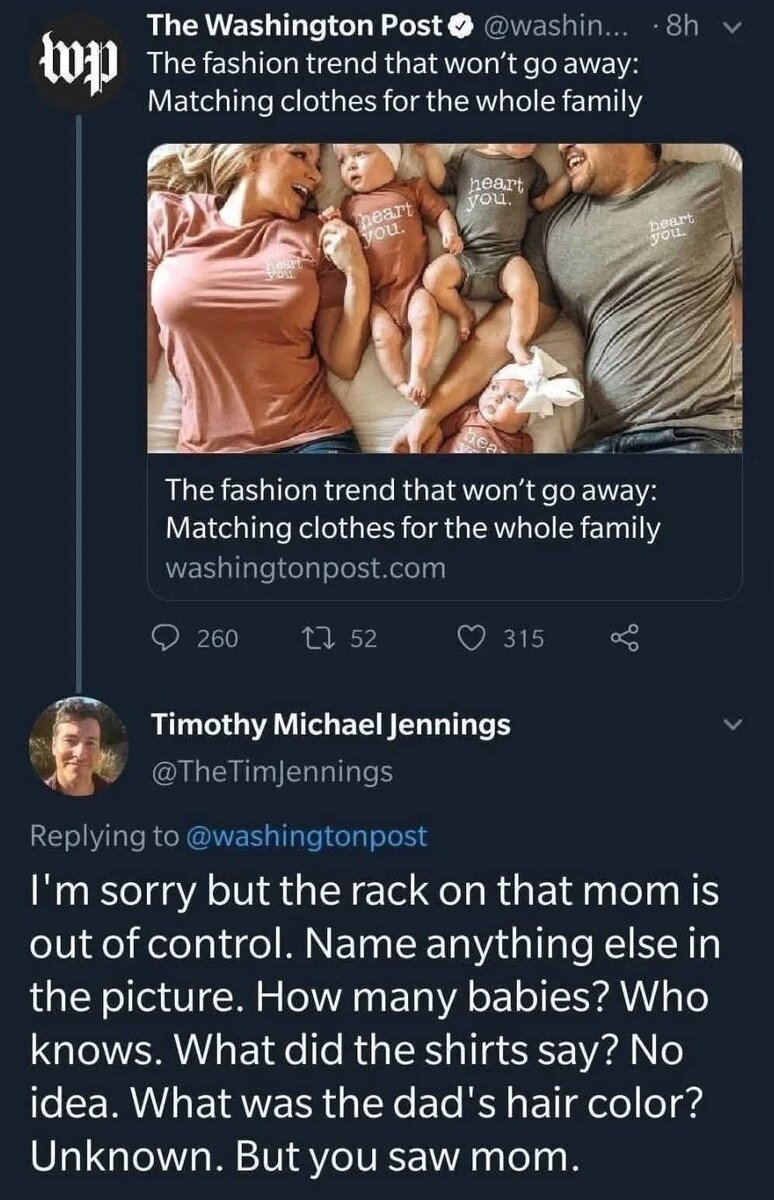
Task: Open the @TheTimJennings handle
Action: point(271,772)
